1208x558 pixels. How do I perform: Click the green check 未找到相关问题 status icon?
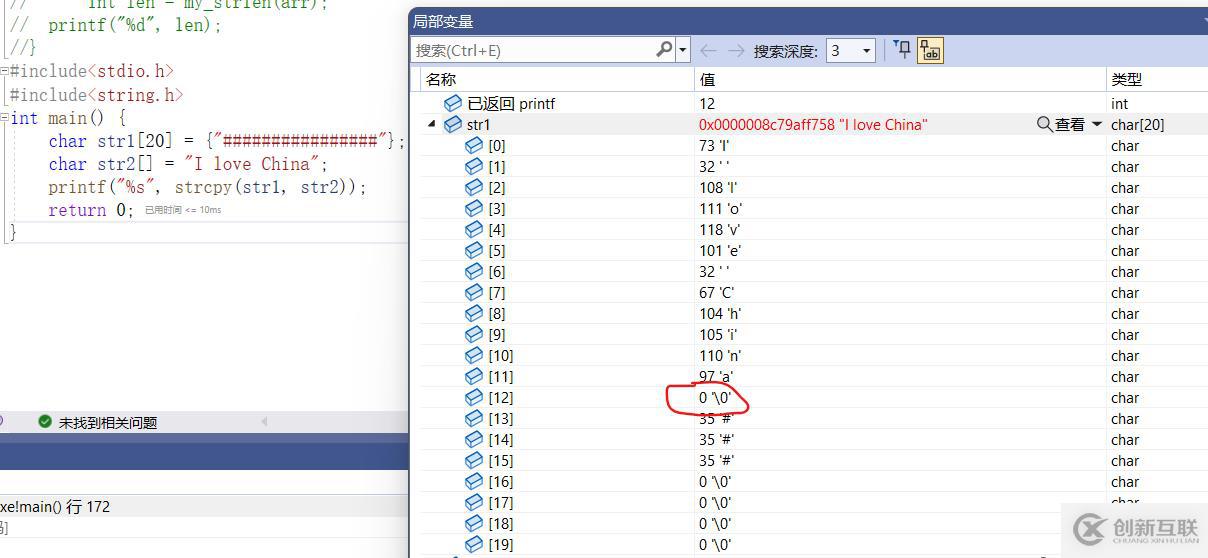[45, 422]
